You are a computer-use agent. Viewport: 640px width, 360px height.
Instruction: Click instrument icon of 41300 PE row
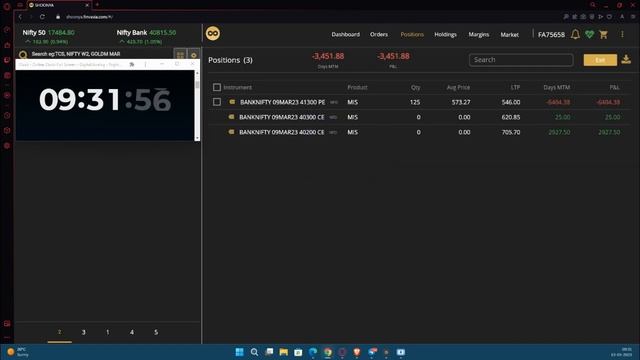232,102
